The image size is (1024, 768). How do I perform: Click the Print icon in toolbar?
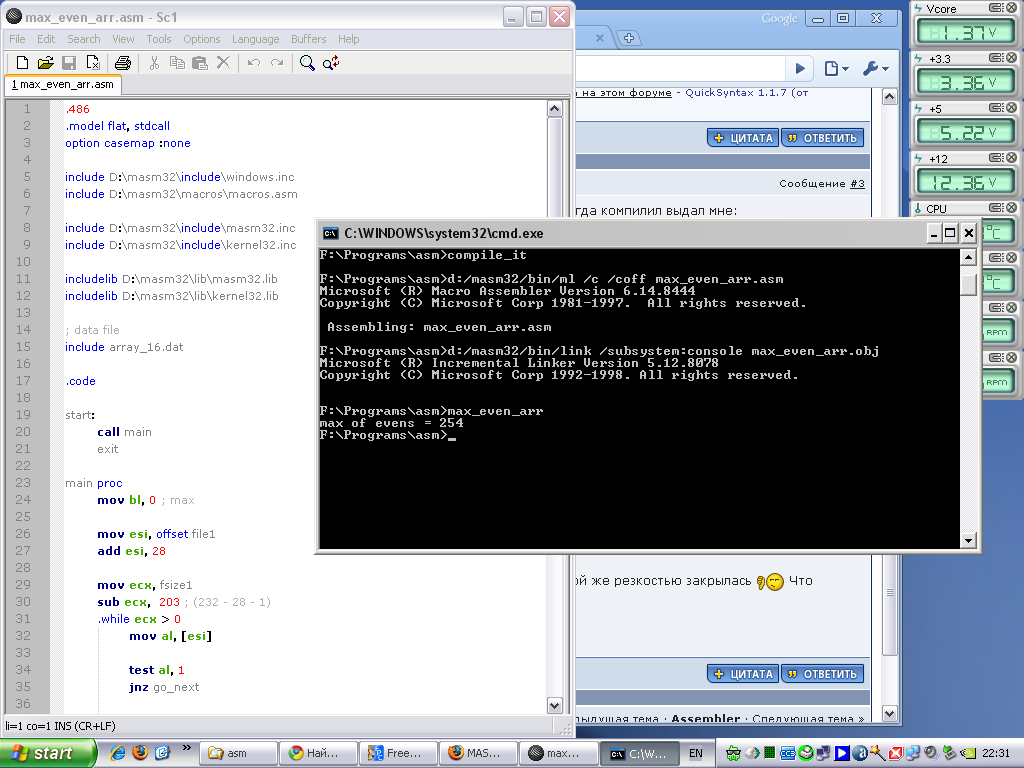122,63
